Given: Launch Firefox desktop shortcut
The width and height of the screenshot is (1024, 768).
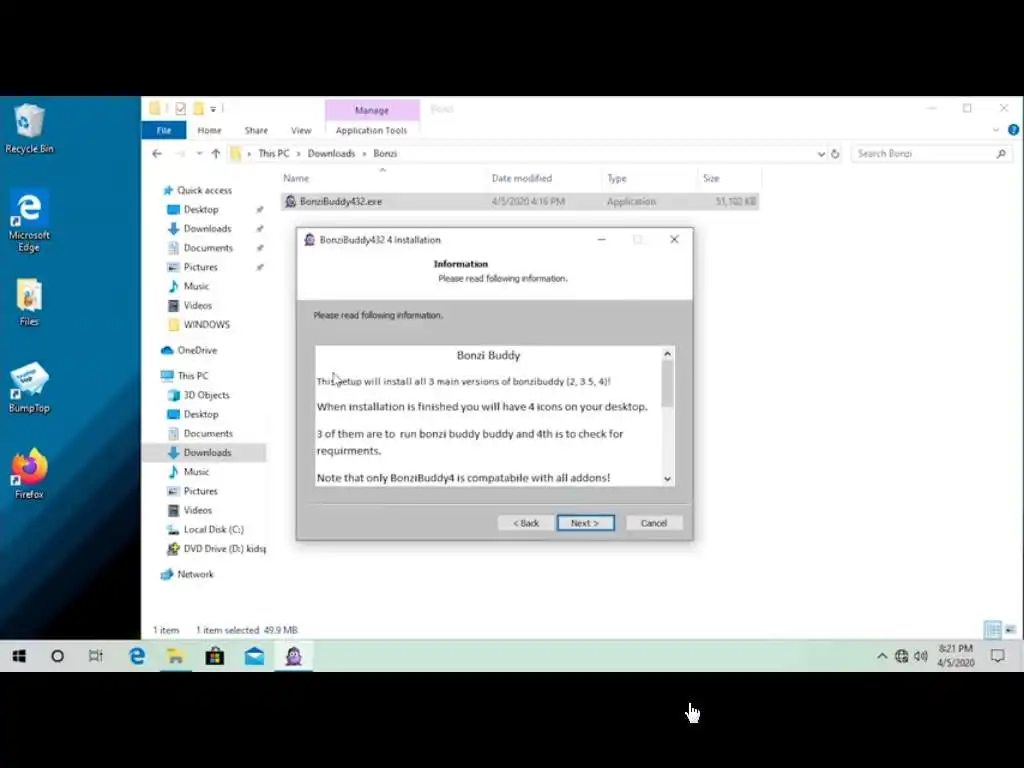Looking at the screenshot, I should coord(29,473).
